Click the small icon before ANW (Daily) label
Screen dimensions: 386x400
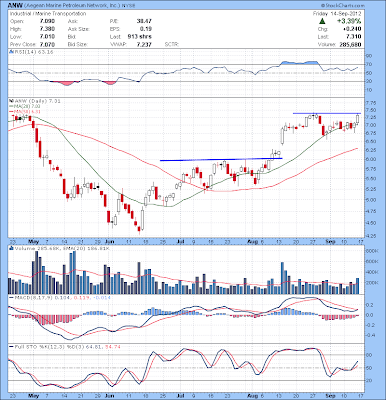11,101
